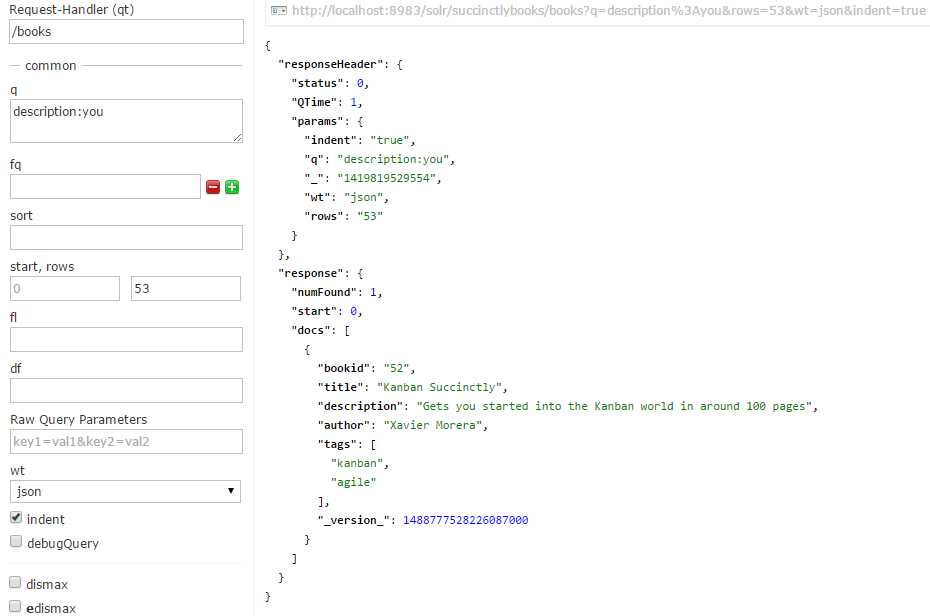Click the Raw Query Parameters input

tap(125, 441)
